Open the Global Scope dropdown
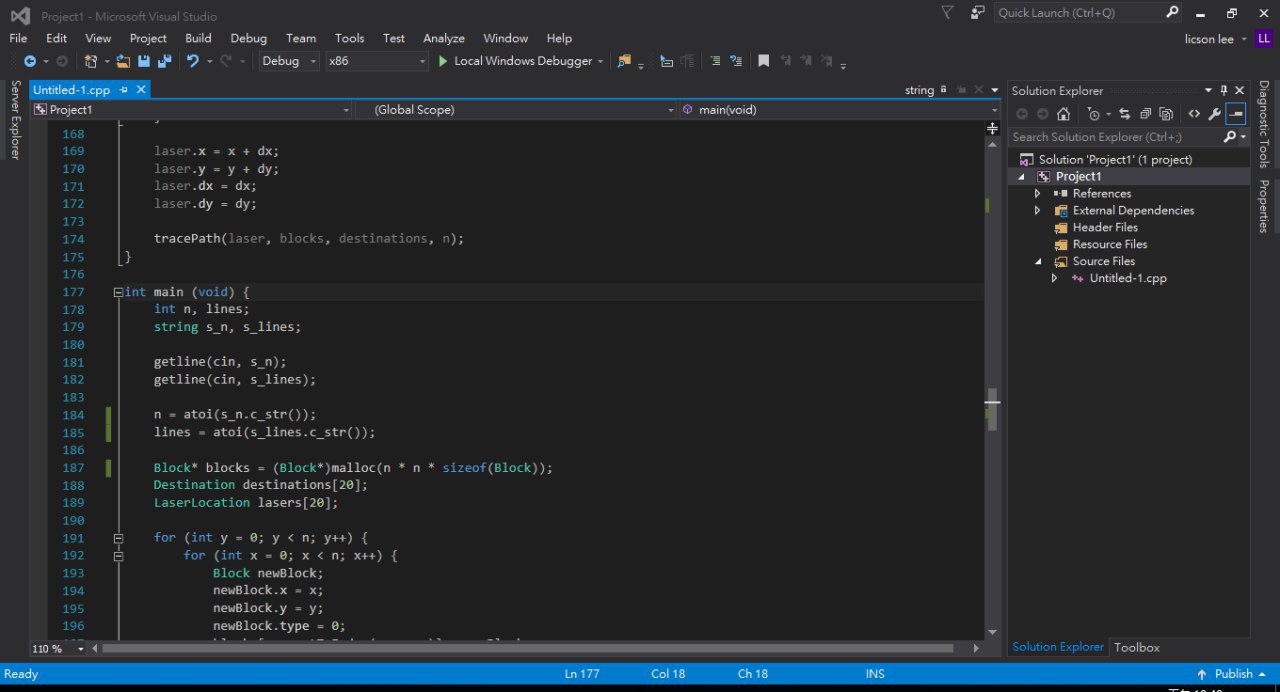Screen dimensions: 1280x692 click(516, 110)
